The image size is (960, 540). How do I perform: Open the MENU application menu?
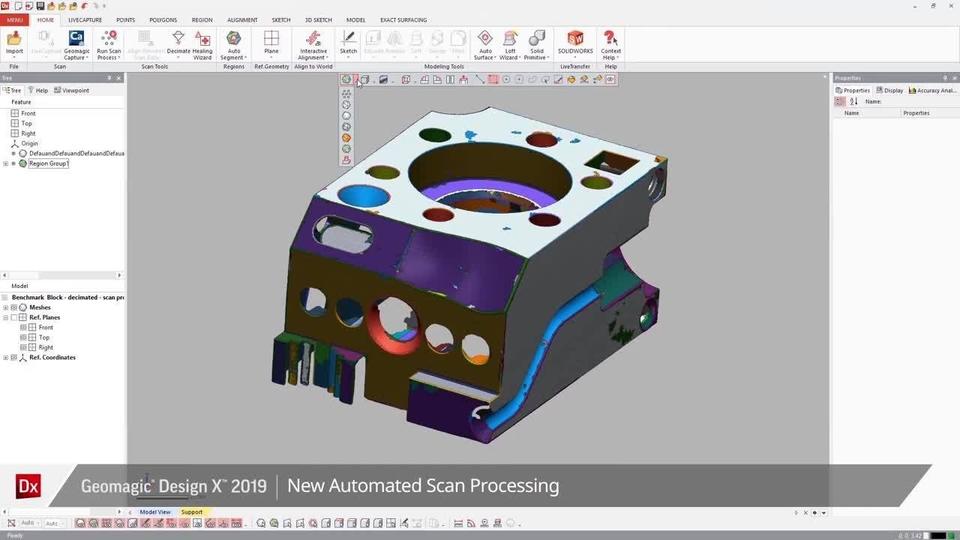coord(15,20)
